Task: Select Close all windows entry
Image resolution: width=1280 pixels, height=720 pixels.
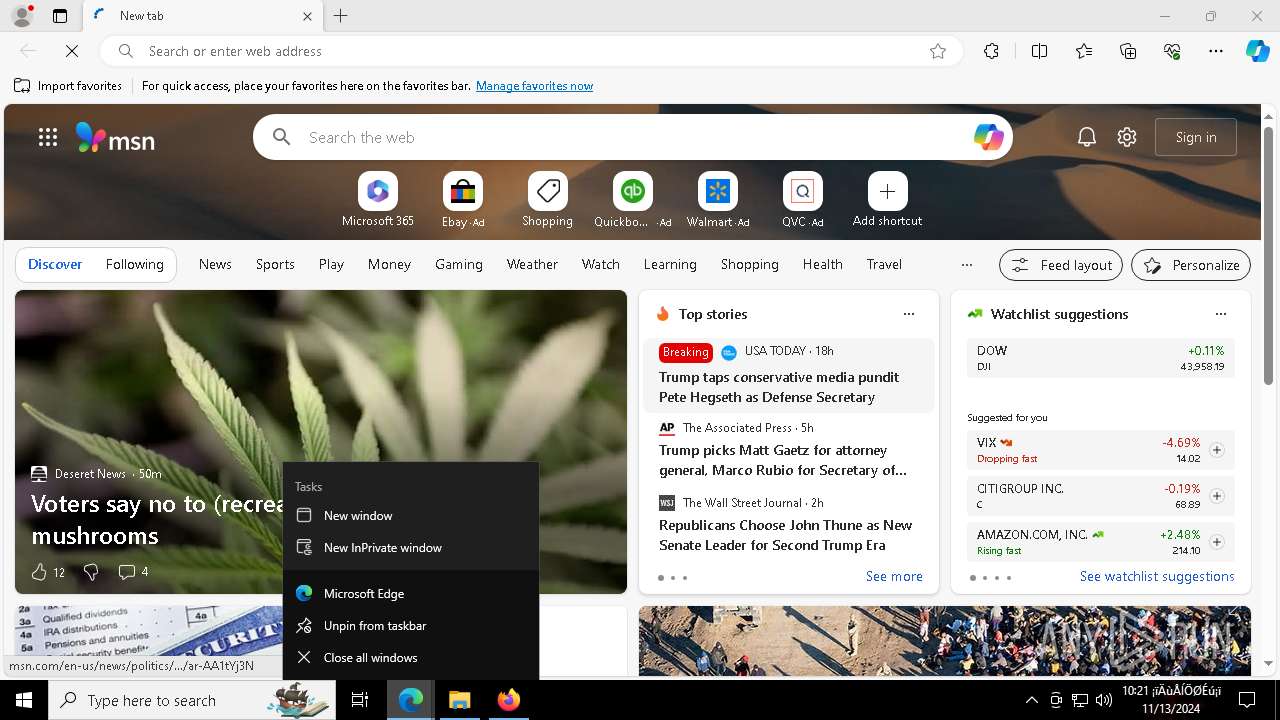Action: click(411, 658)
